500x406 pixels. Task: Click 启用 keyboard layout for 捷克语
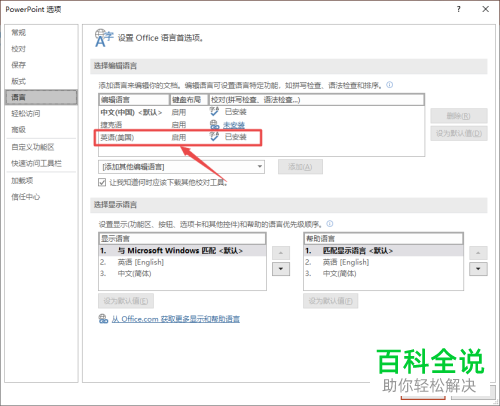tap(179, 125)
